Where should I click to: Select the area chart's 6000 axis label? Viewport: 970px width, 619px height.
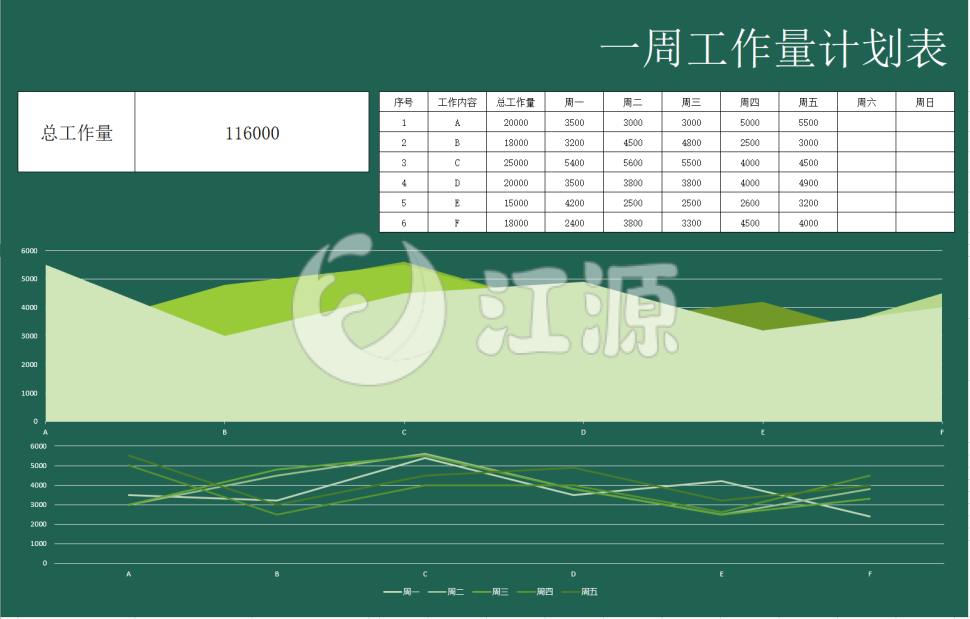click(29, 250)
